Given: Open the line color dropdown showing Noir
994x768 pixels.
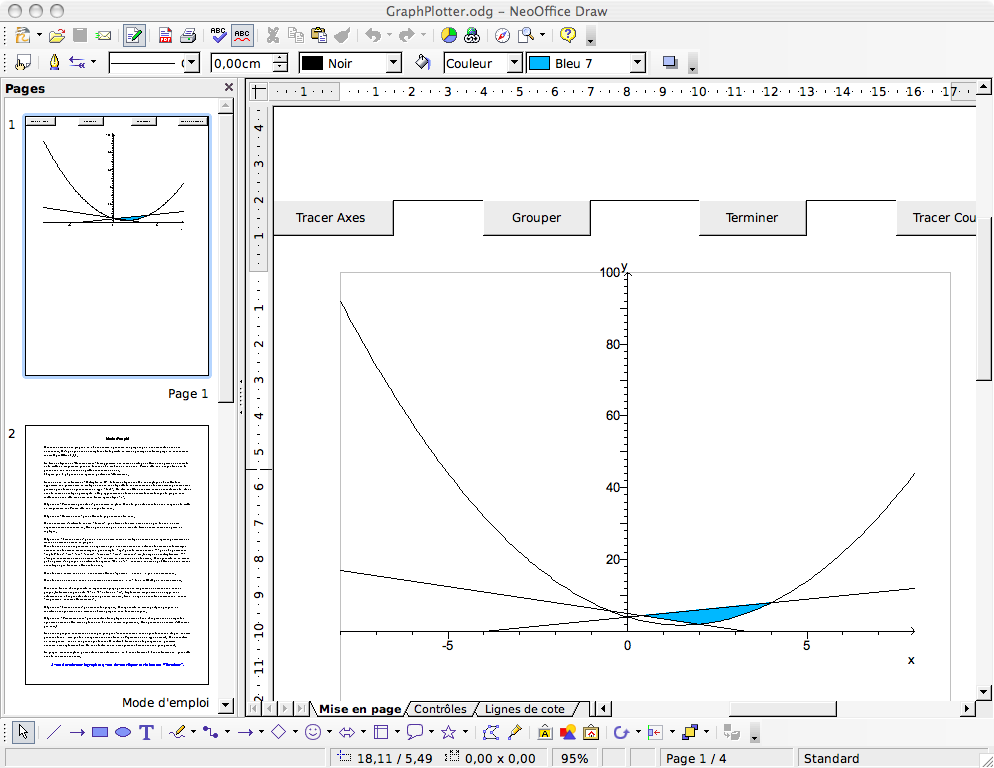Looking at the screenshot, I should coord(393,63).
